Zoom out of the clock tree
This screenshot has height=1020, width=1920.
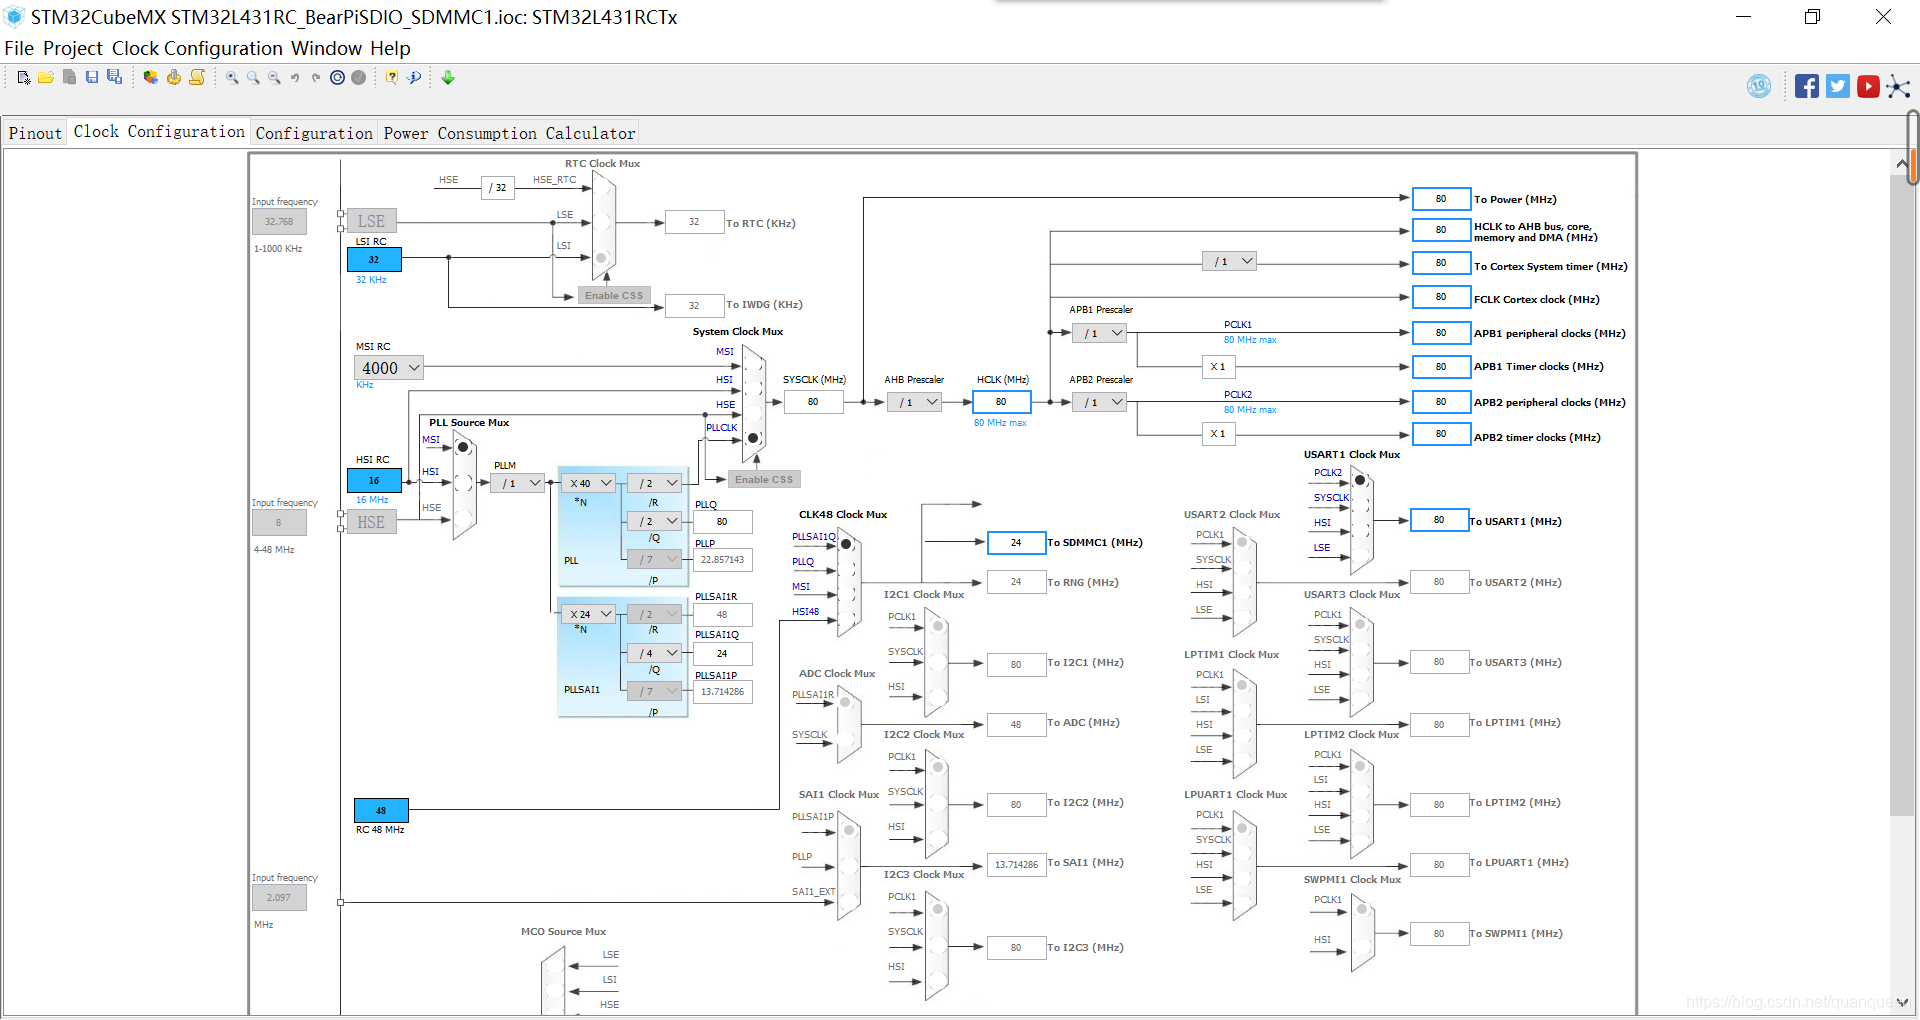(274, 77)
